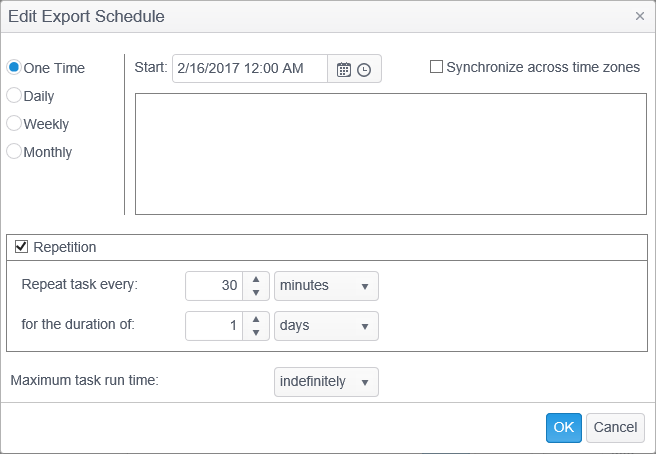Increase the repeat interval value
656x454 pixels.
256,280
